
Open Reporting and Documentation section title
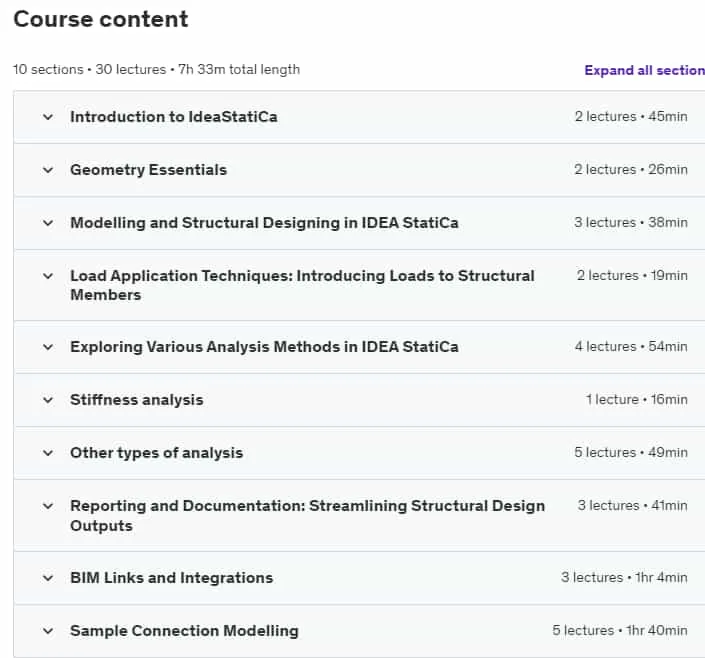308,515
